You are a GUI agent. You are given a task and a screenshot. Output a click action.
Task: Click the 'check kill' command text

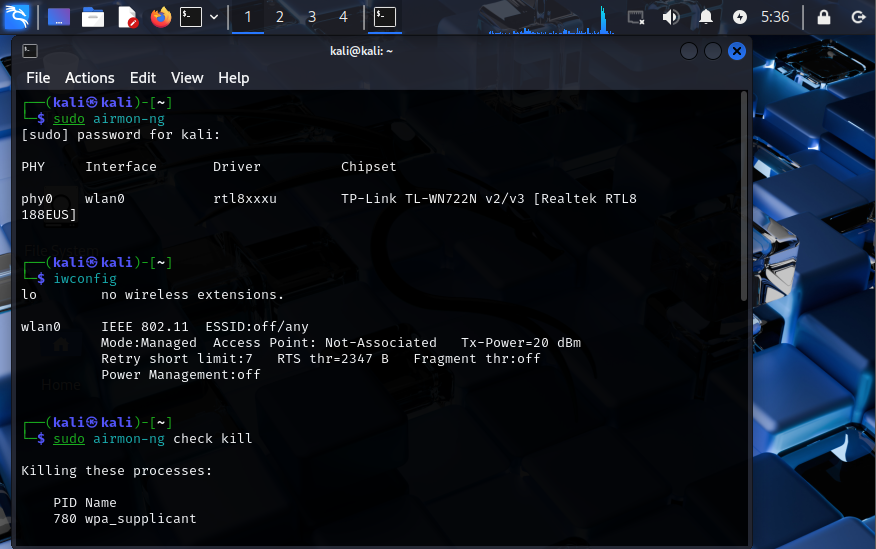click(212, 439)
